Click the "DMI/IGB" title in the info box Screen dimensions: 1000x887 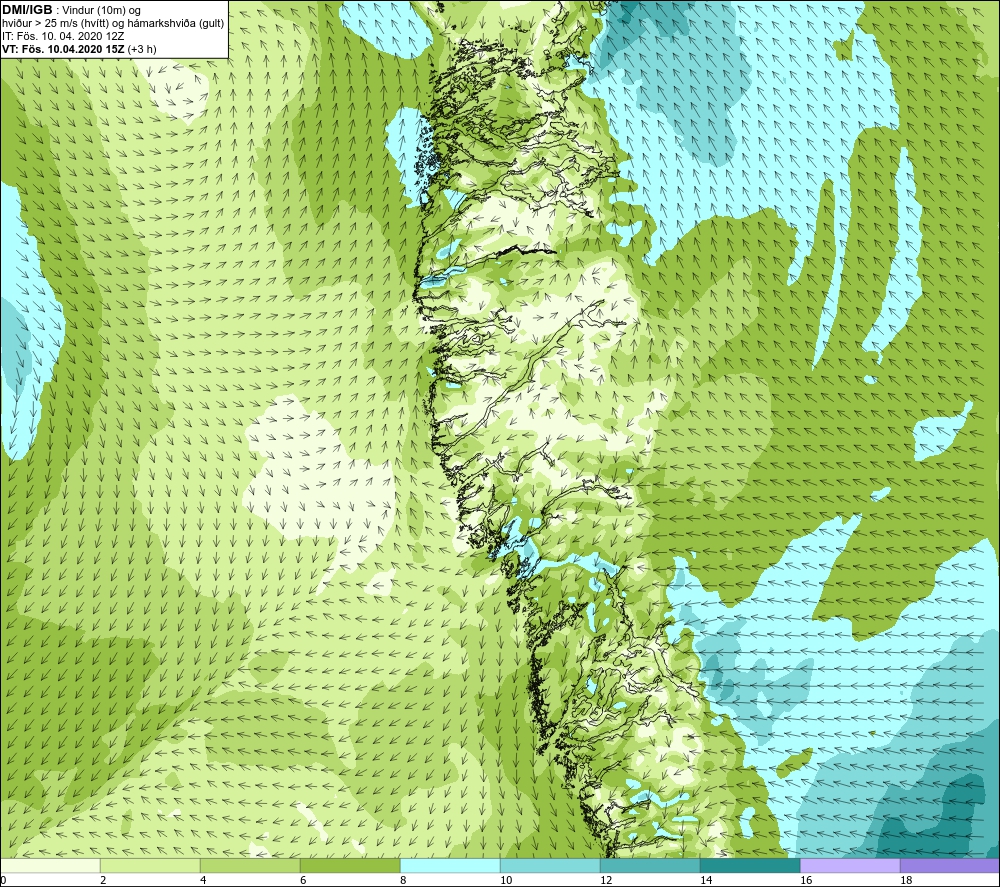27,10
